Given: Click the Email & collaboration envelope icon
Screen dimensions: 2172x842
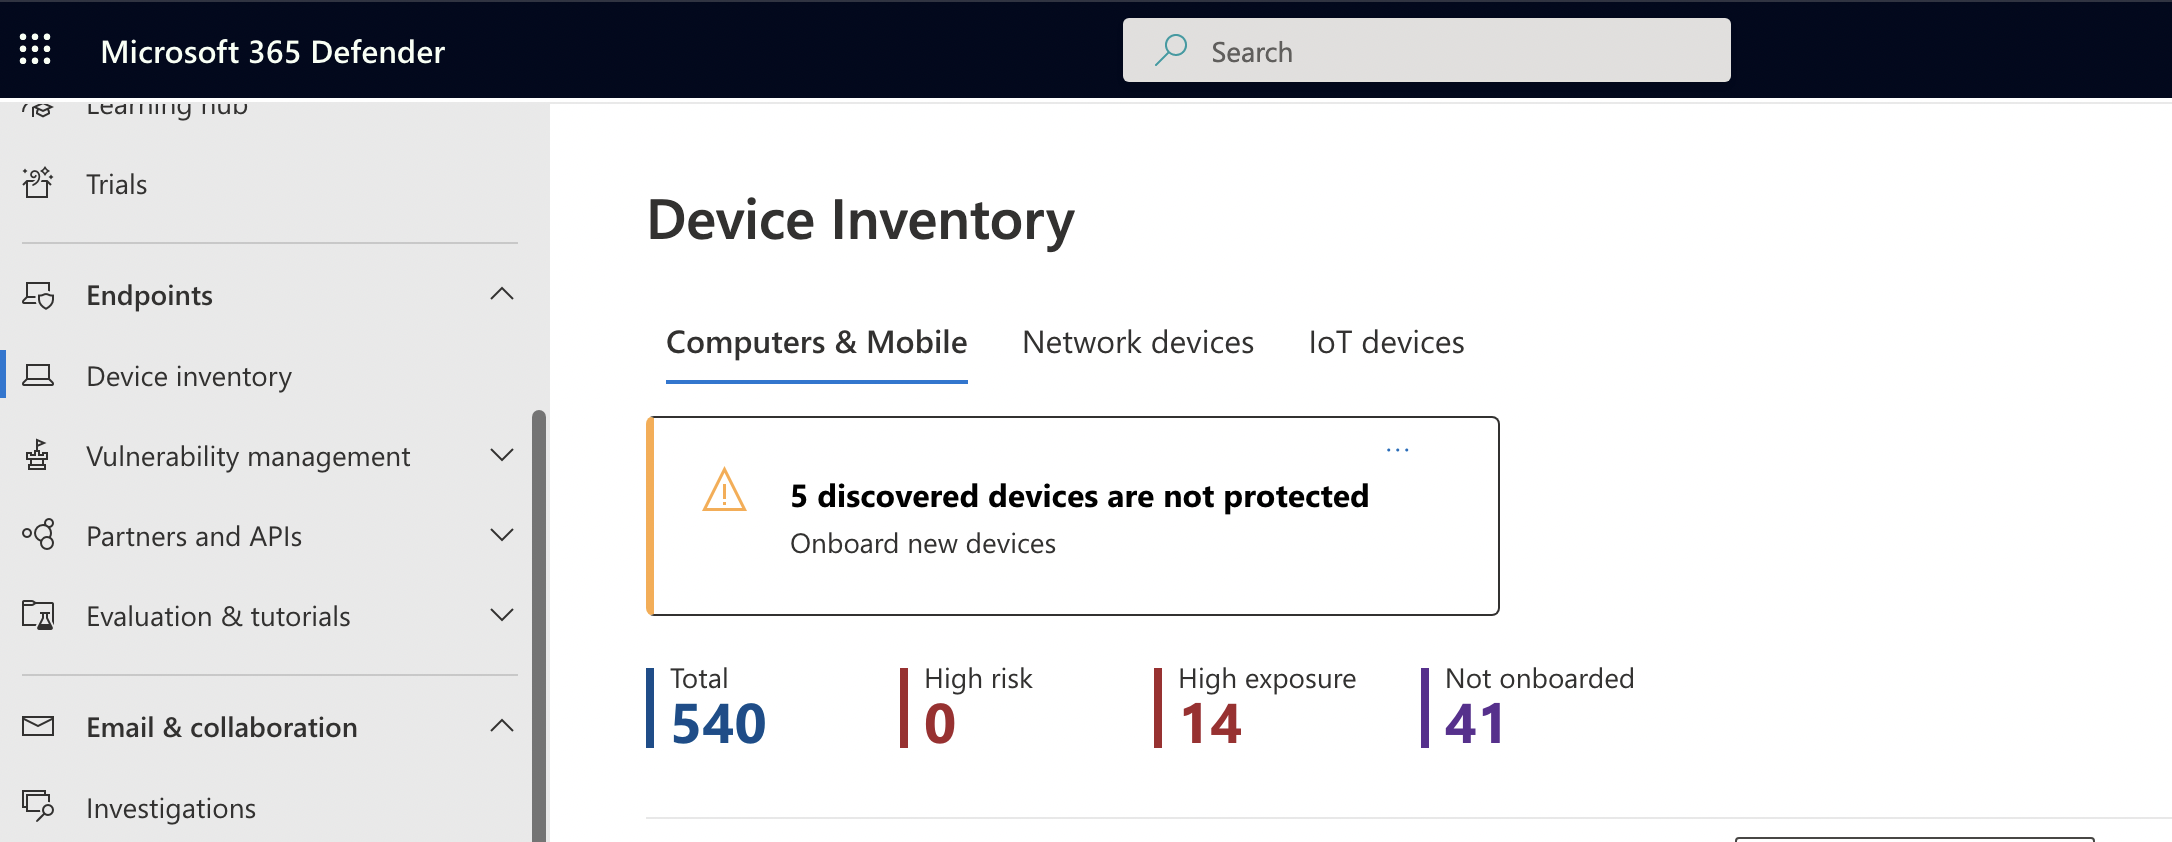Looking at the screenshot, I should pyautogui.click(x=38, y=726).
